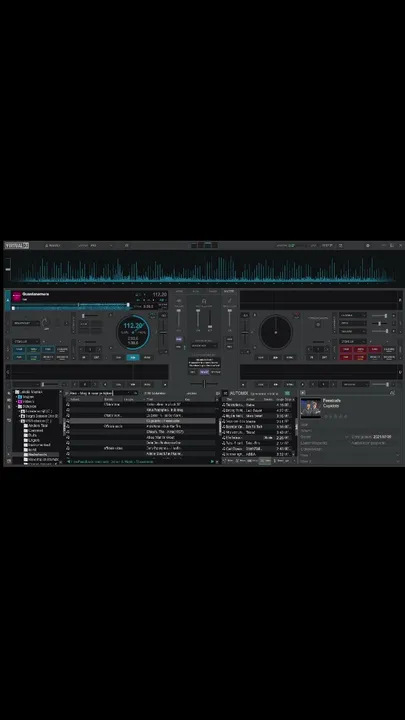405x720 pixels.
Task: Click the sidelist icon left of AUTOMIX
Action: point(225,393)
